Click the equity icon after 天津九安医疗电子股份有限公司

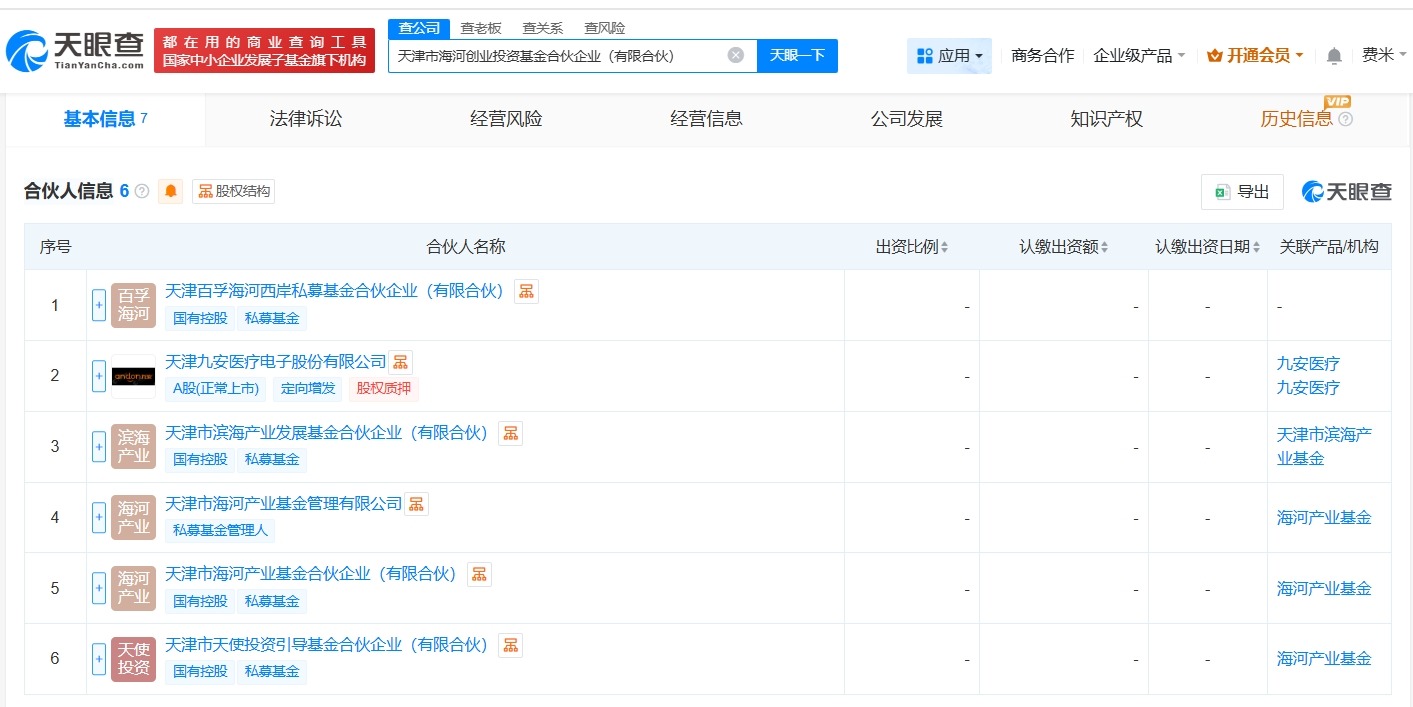[x=400, y=362]
